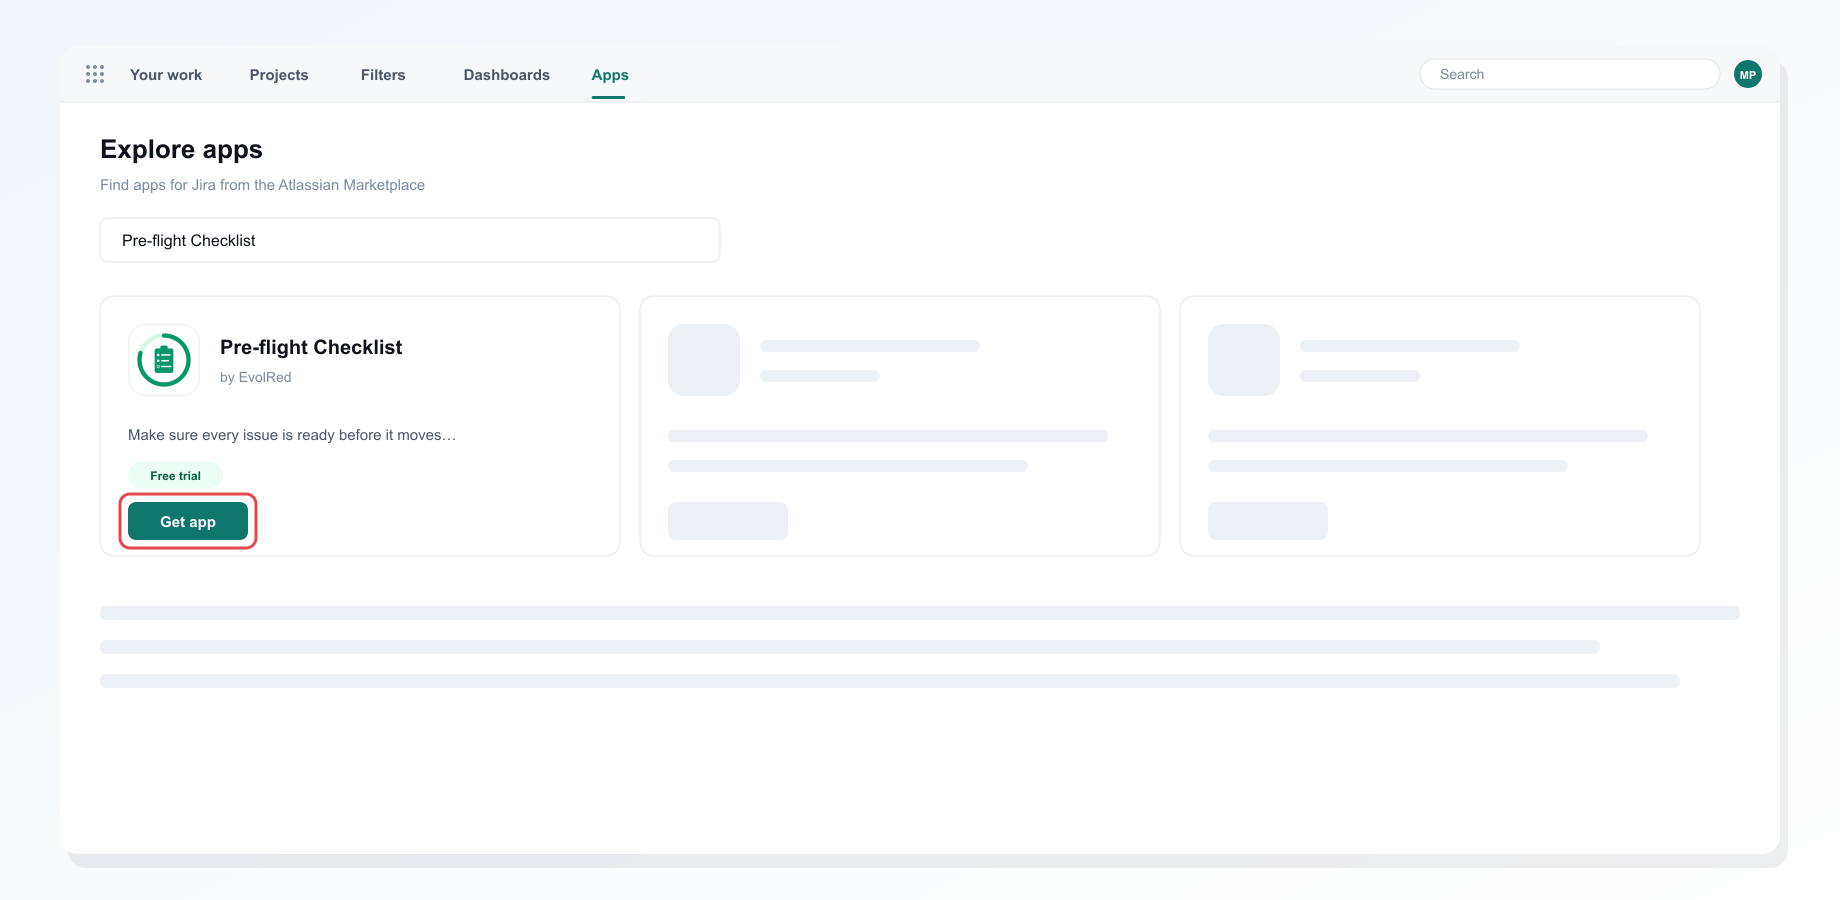This screenshot has width=1840, height=900.
Task: Open the Dashboards menu
Action: coord(507,75)
